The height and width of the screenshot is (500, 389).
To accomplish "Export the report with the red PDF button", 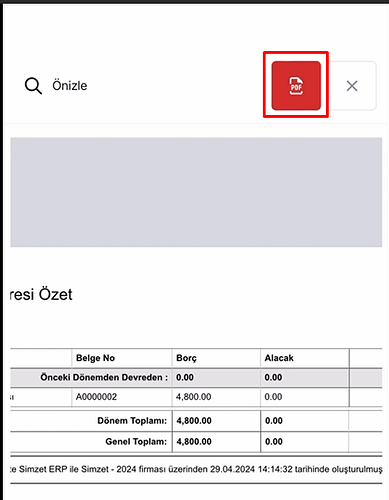I will (296, 85).
